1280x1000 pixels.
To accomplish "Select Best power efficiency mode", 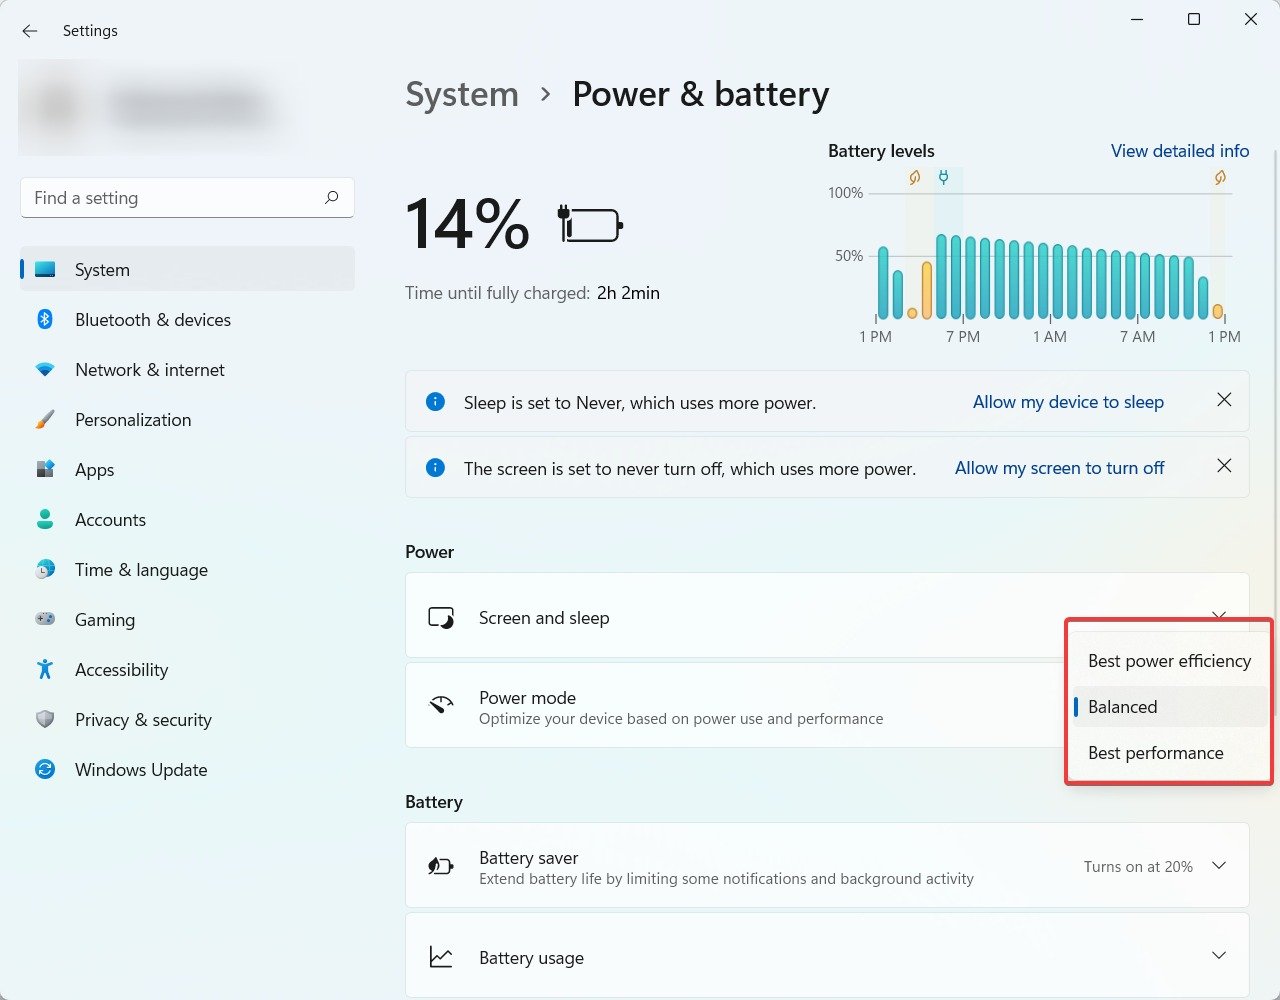I will pos(1169,661).
